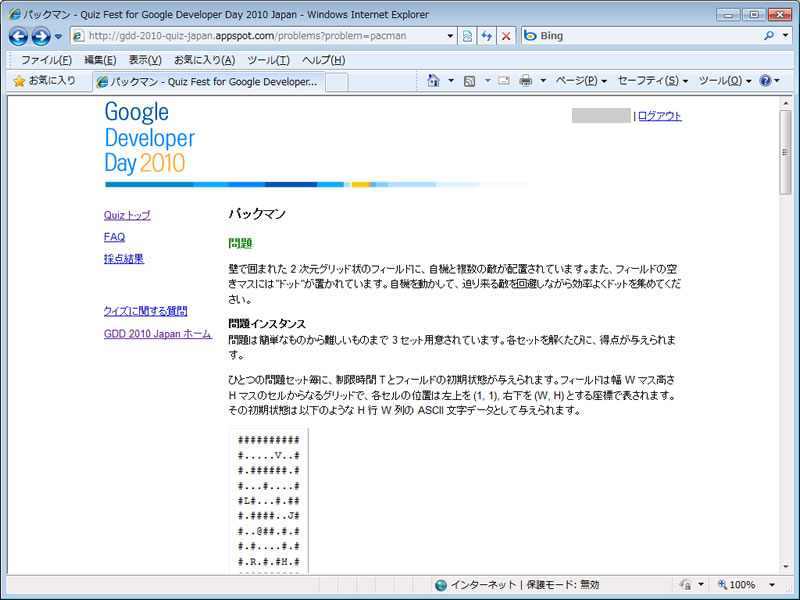Stop loading with the red X icon
This screenshot has width=800, height=600.
pos(506,37)
